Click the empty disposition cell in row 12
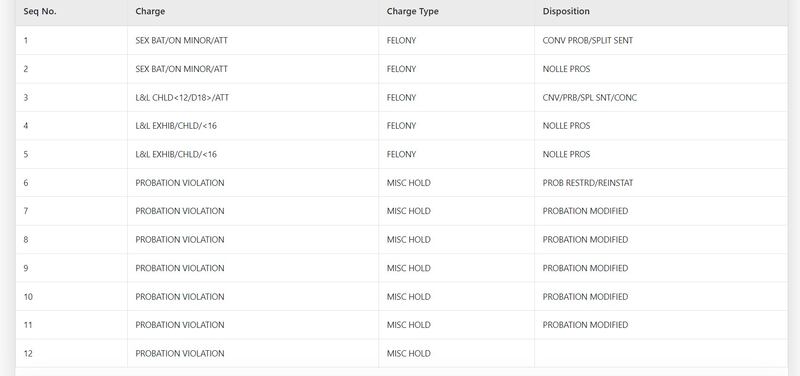This screenshot has width=800, height=376. click(661, 353)
